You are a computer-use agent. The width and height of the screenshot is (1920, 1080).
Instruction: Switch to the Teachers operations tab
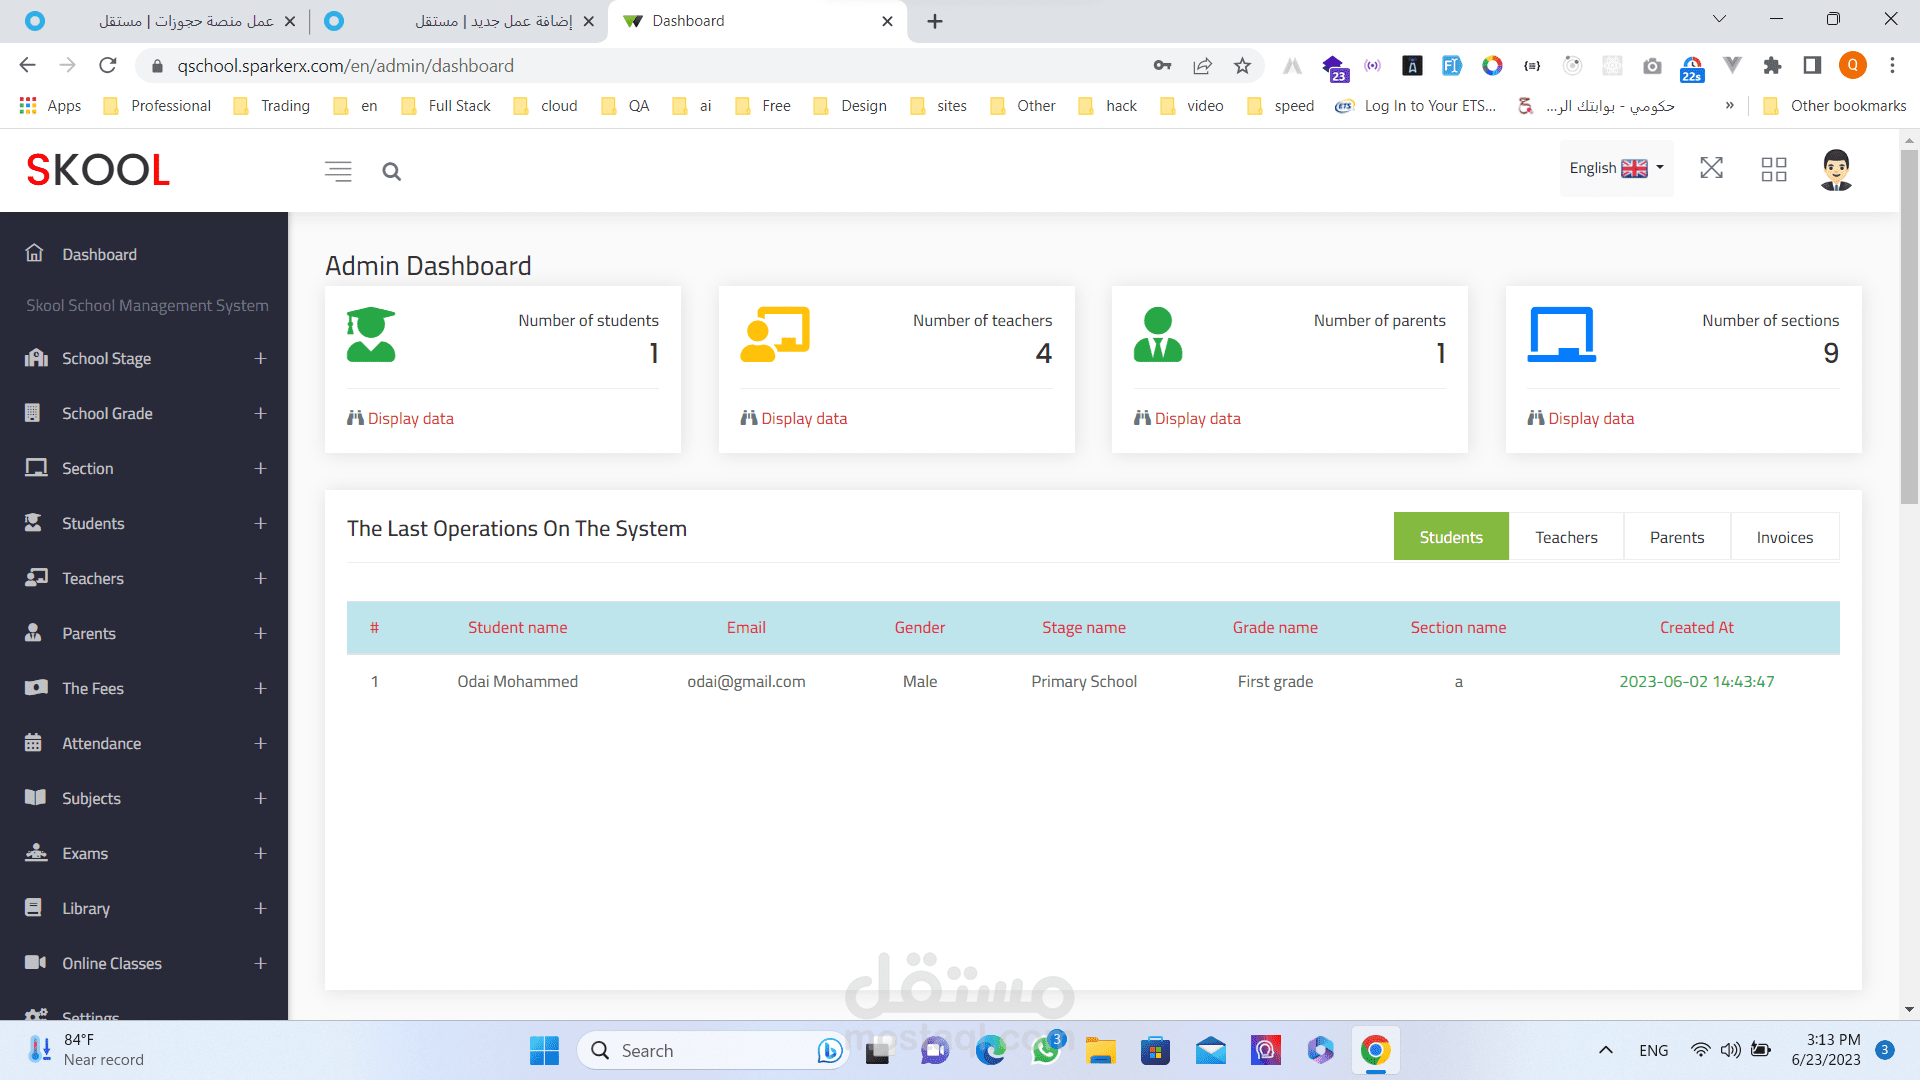pos(1566,537)
